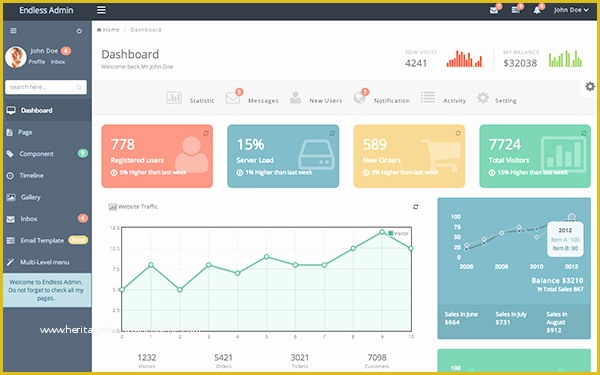Click 'Total Sales 867' cart text
This screenshot has width=600, height=375.
coord(561,289)
